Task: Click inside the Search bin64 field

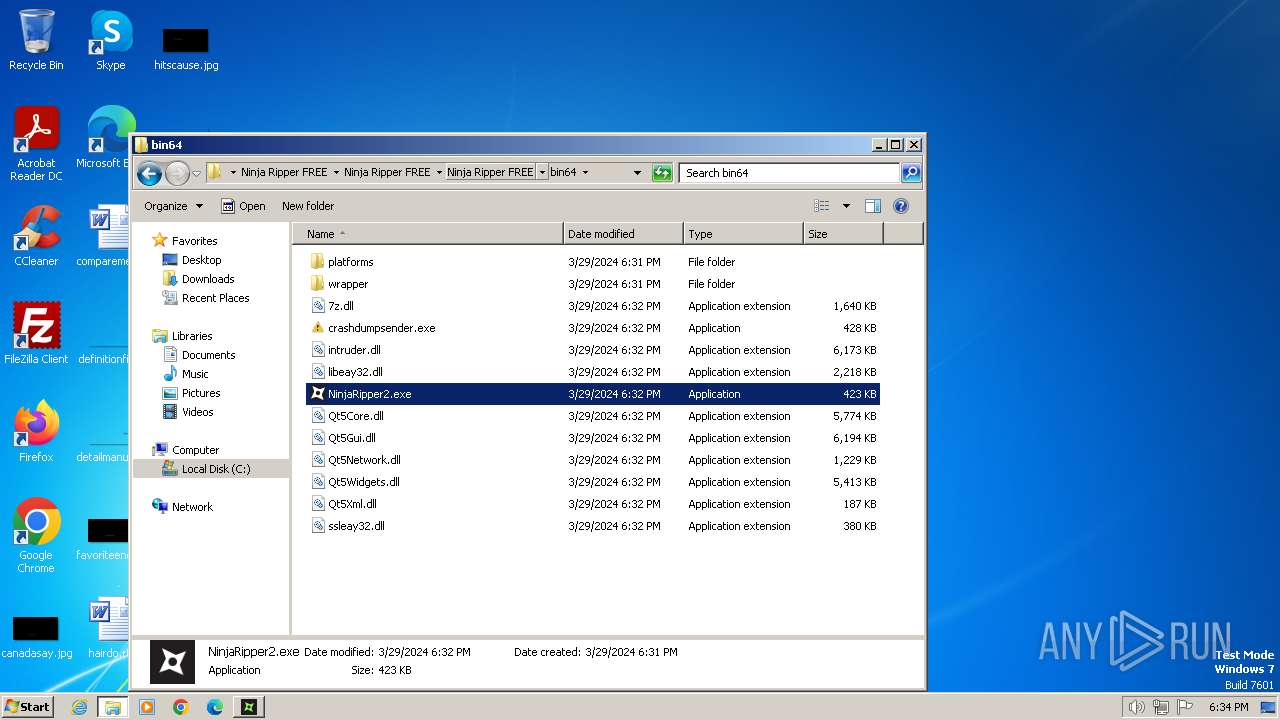Action: (789, 173)
